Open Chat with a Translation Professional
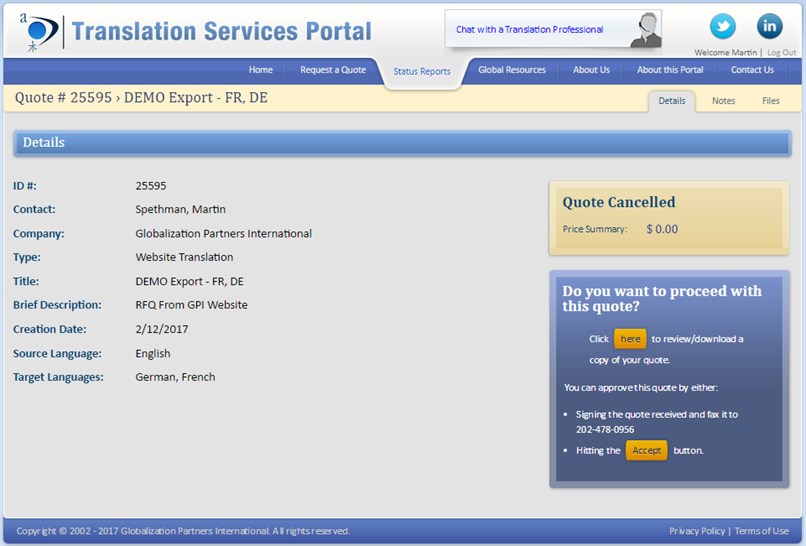The width and height of the screenshot is (806, 546). pos(530,30)
